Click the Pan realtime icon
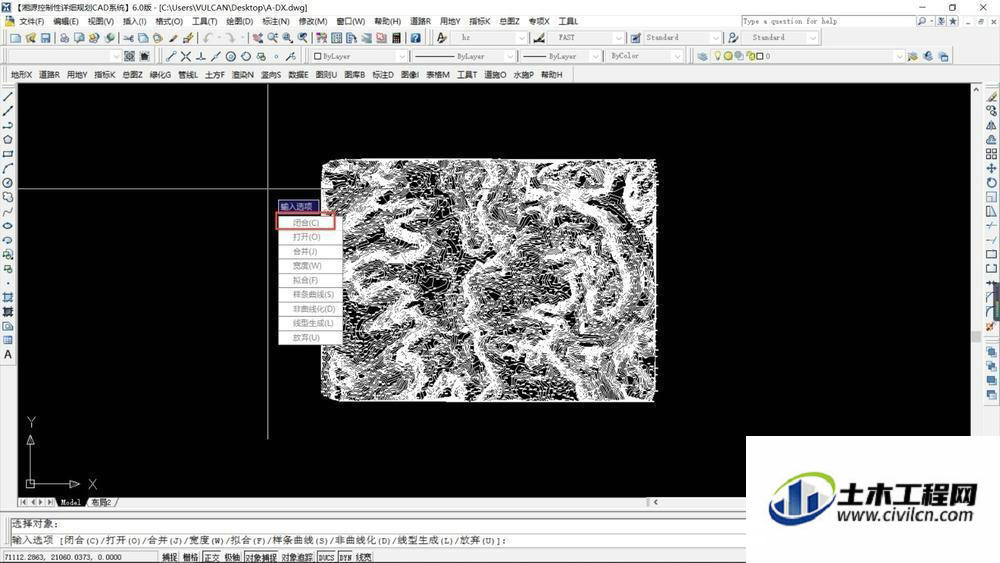1000x563 pixels. 258,38
